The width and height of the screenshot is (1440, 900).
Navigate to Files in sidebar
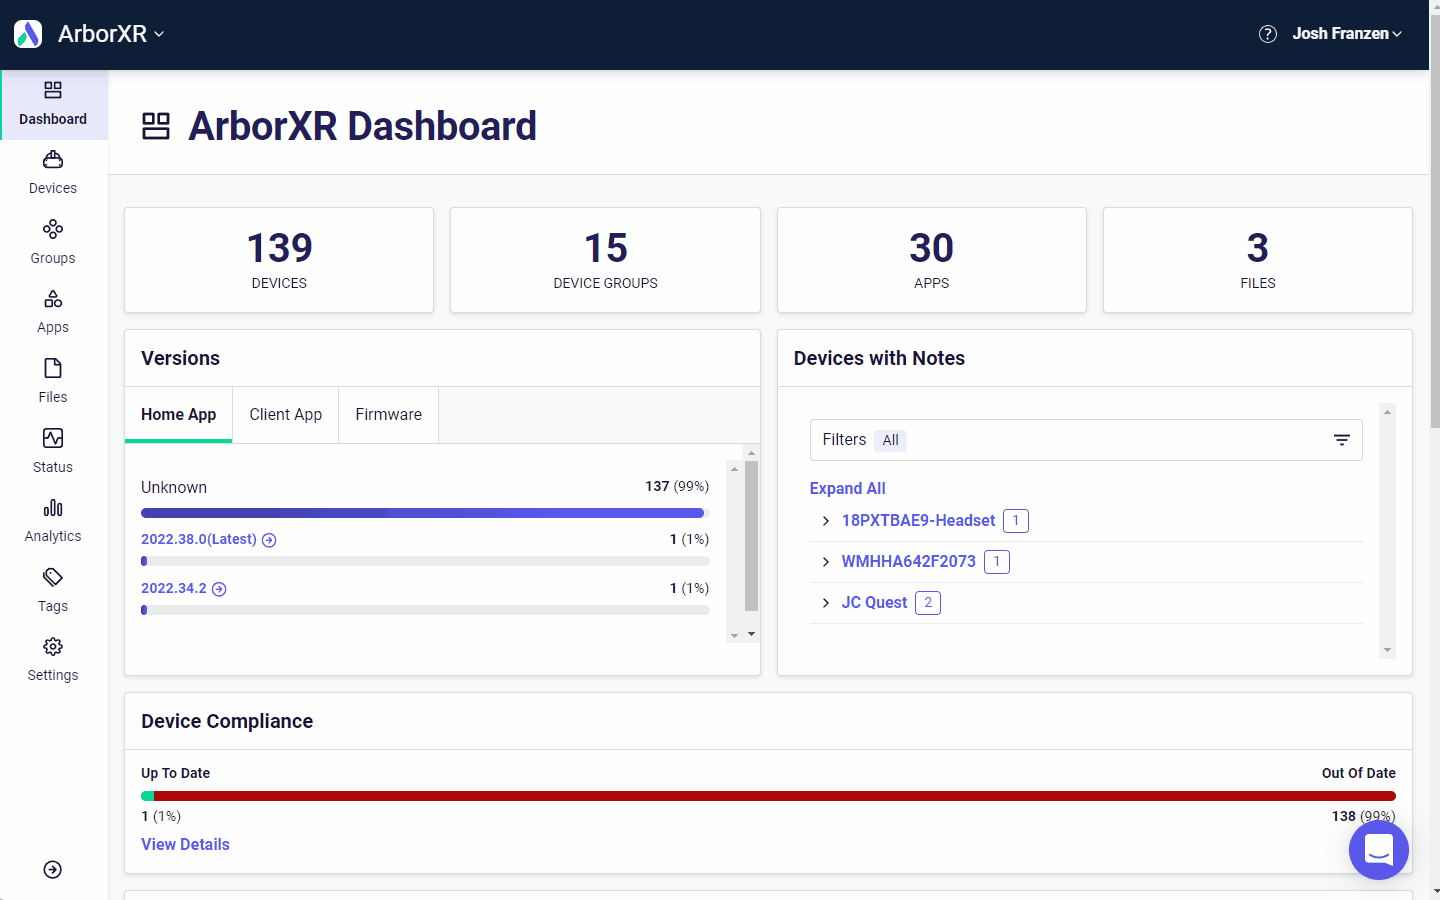53,383
